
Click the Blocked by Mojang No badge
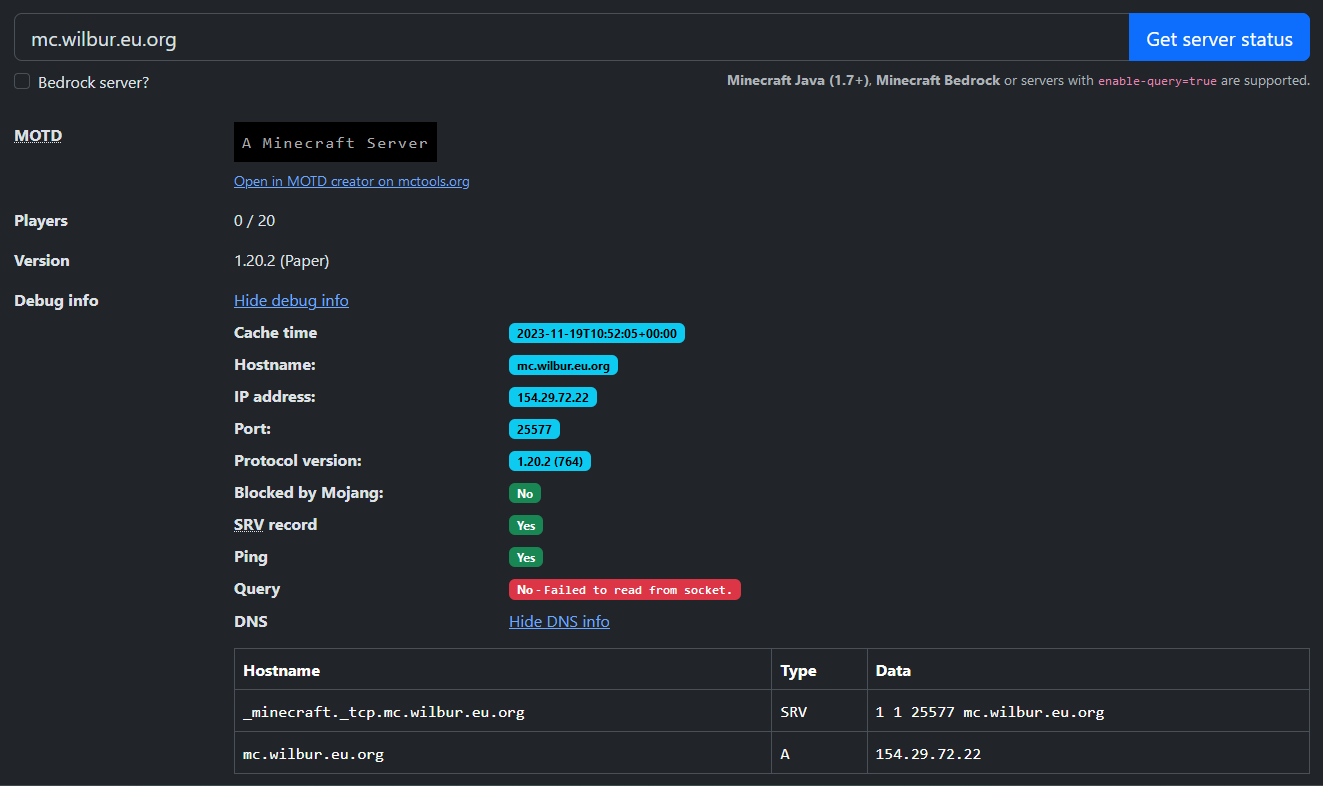(x=525, y=493)
